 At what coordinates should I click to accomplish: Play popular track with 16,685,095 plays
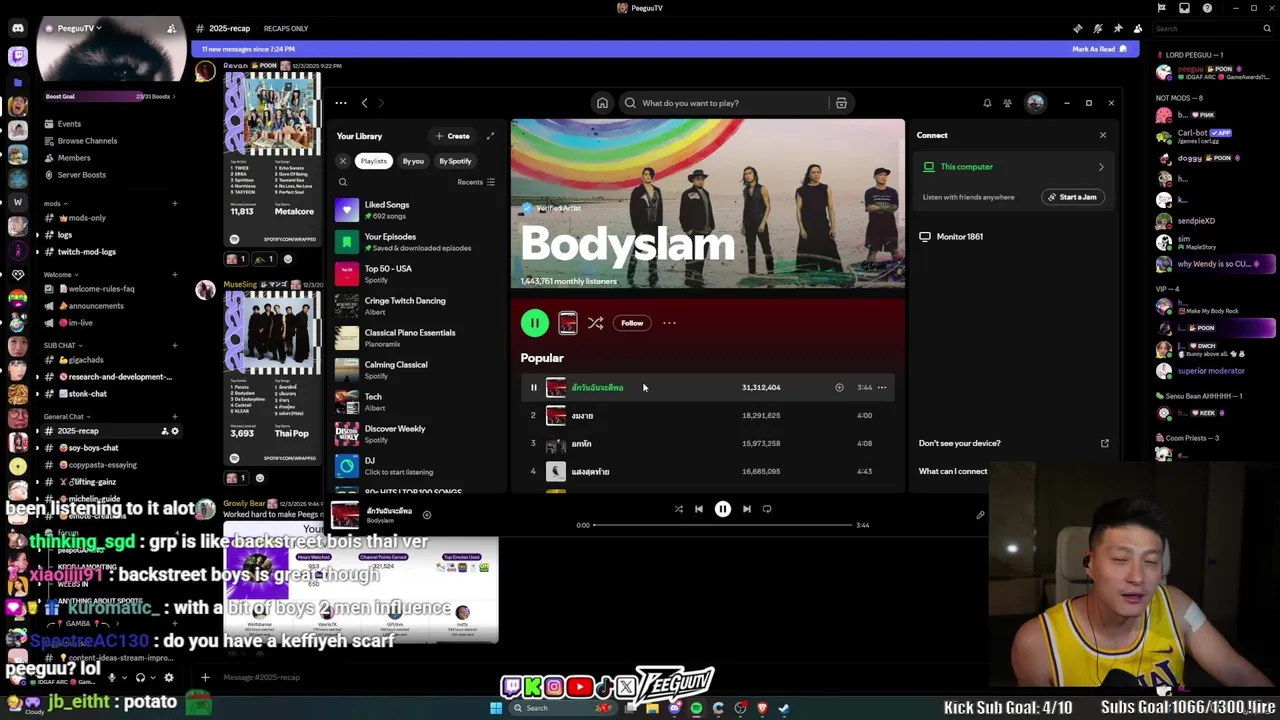click(707, 471)
